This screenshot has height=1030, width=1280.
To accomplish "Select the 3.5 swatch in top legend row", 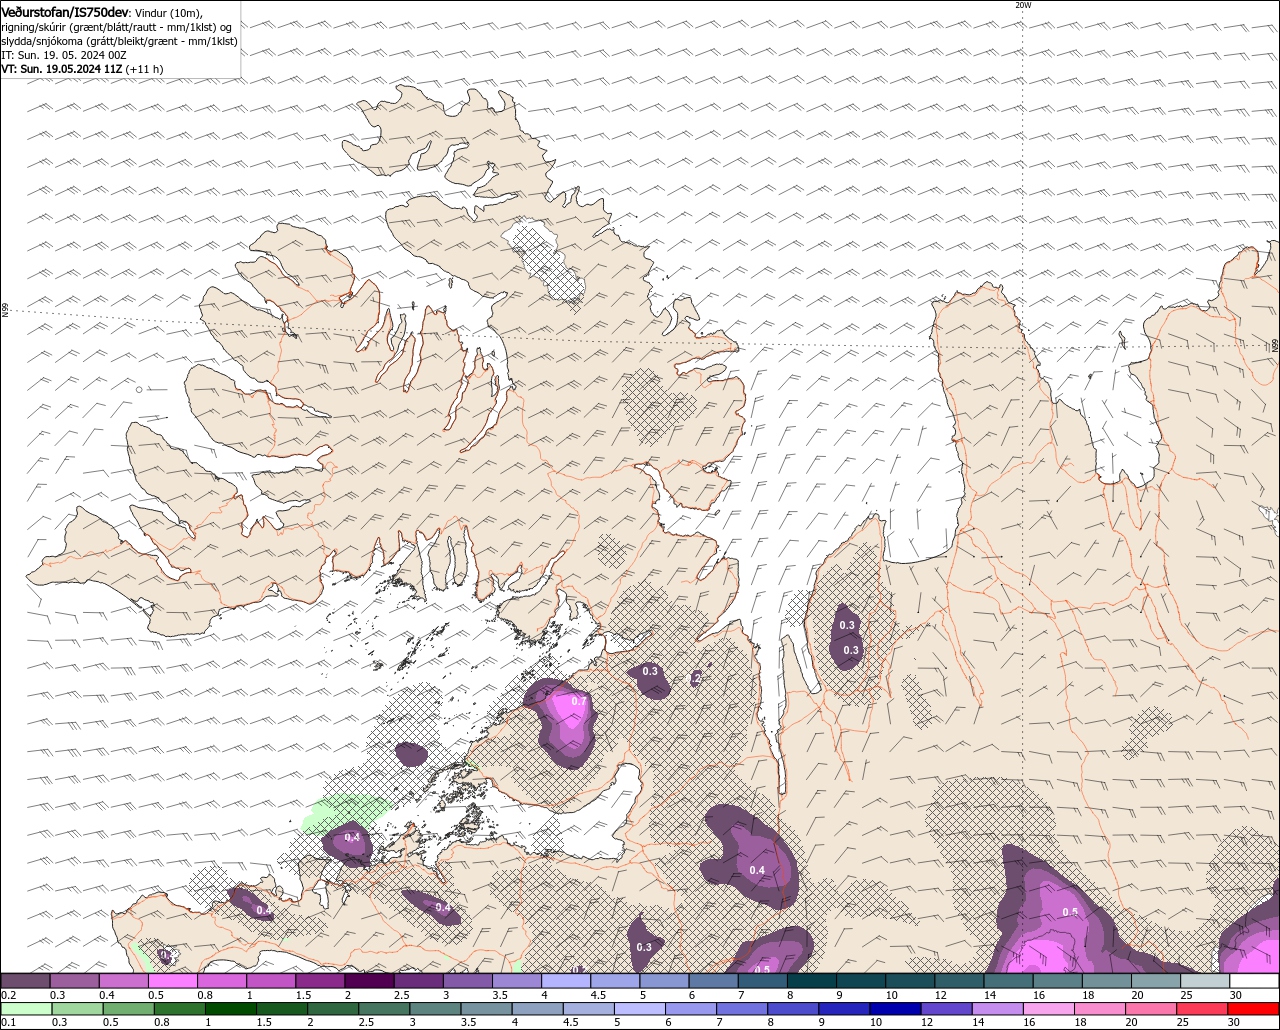I will [x=516, y=981].
